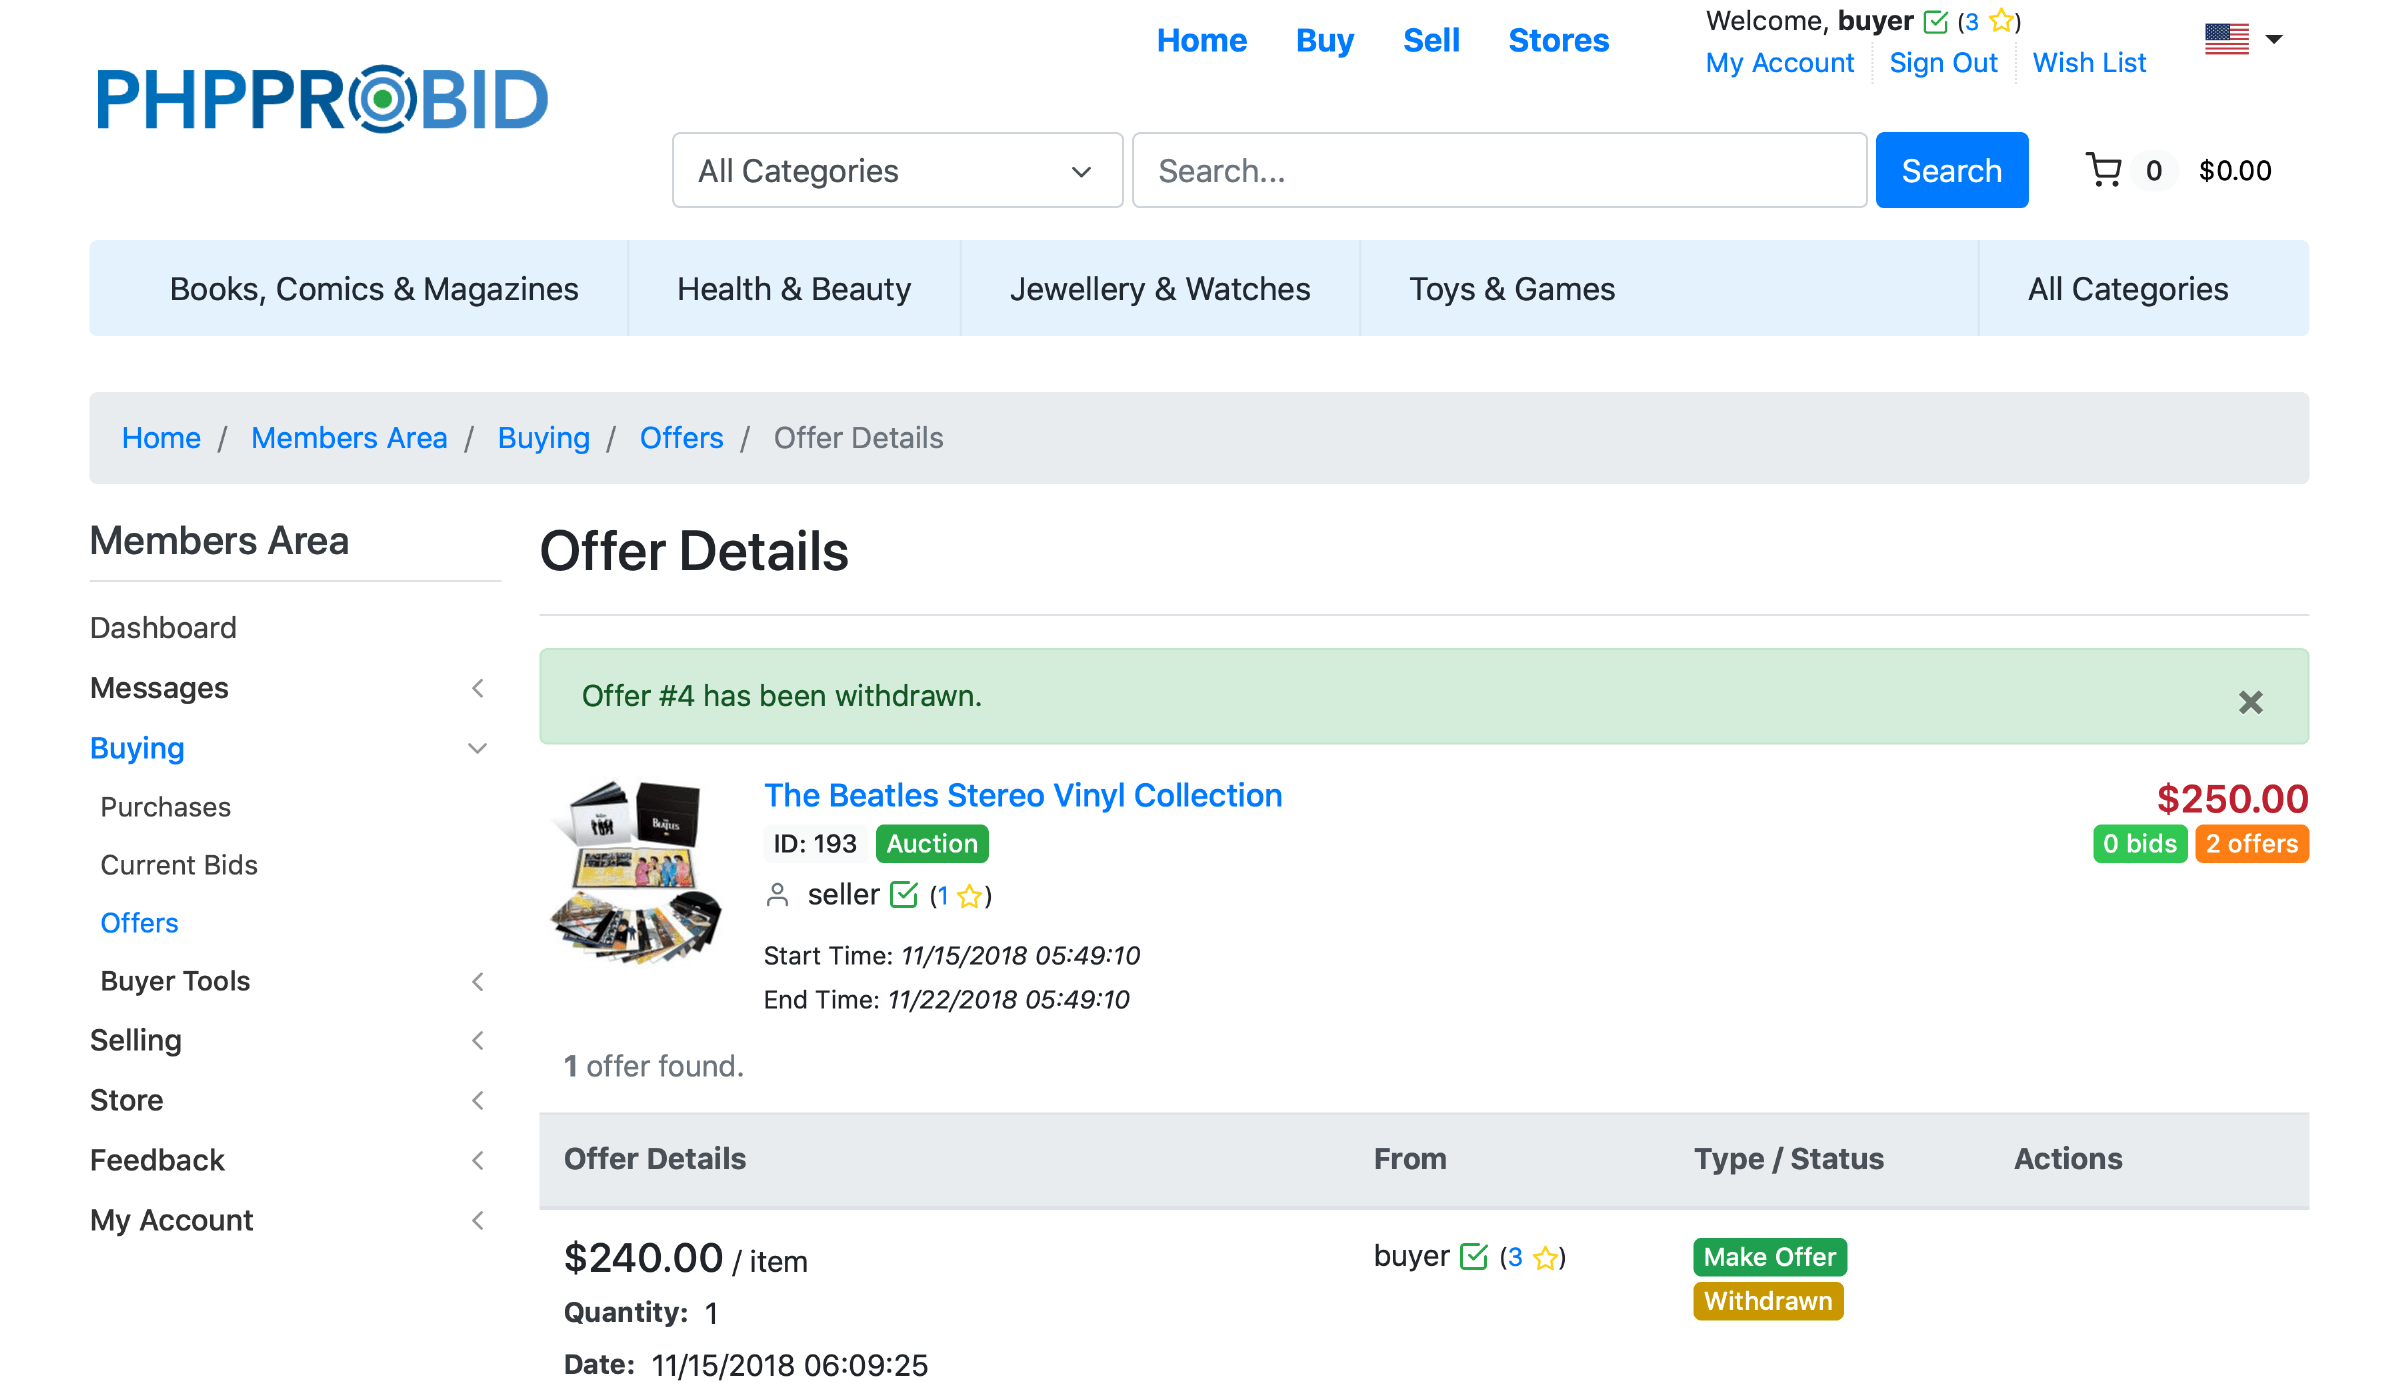This screenshot has width=2400, height=1392.
Task: Open the Toys & Games category tab
Action: [x=1511, y=289]
